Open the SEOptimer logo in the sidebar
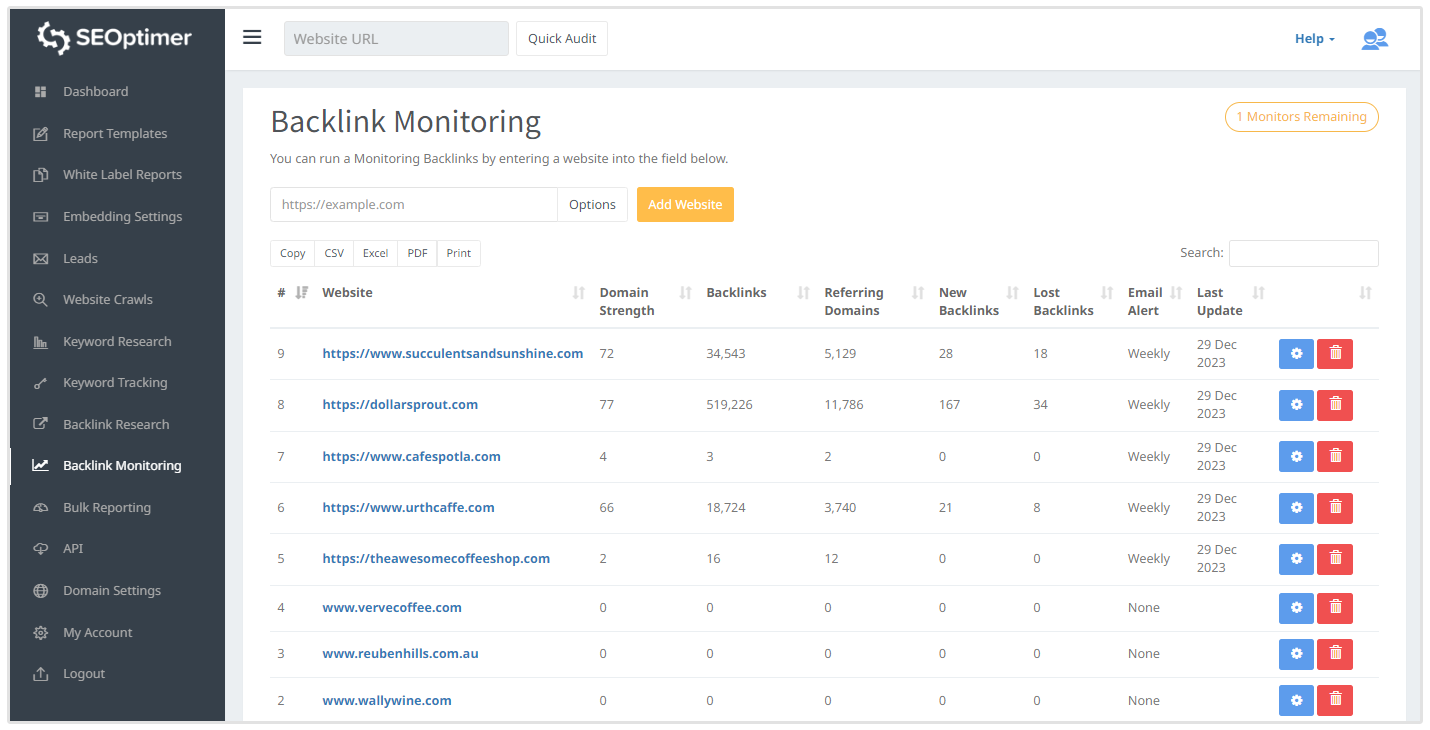1430x730 pixels. coord(115,38)
